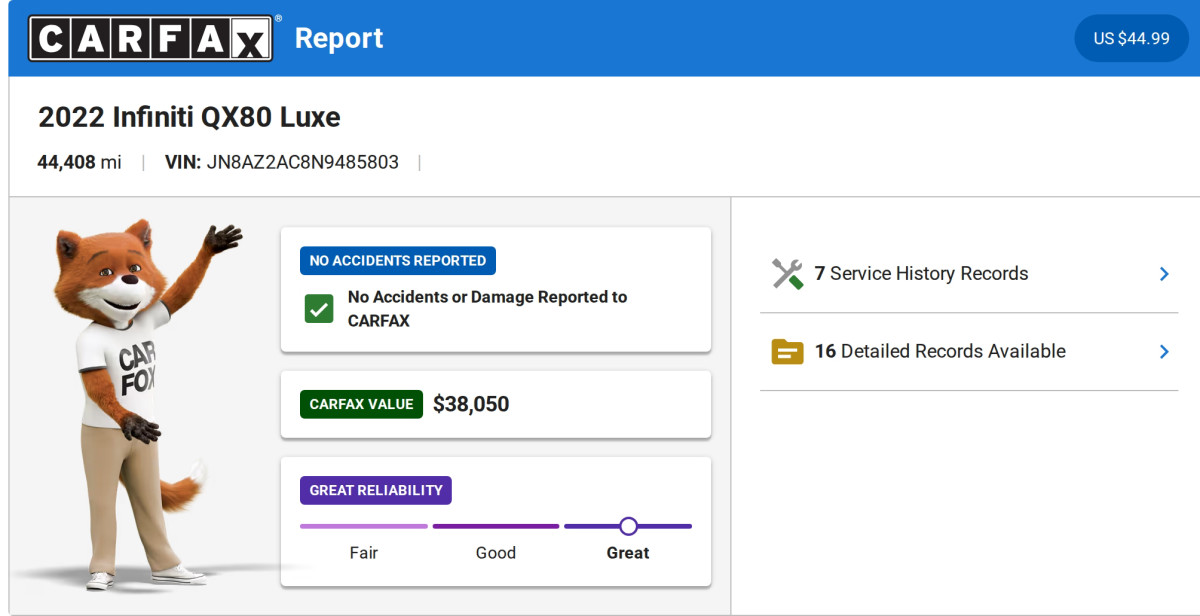Expand the Detailed Records Available chevron
This screenshot has height=616, width=1200.
(x=1164, y=352)
